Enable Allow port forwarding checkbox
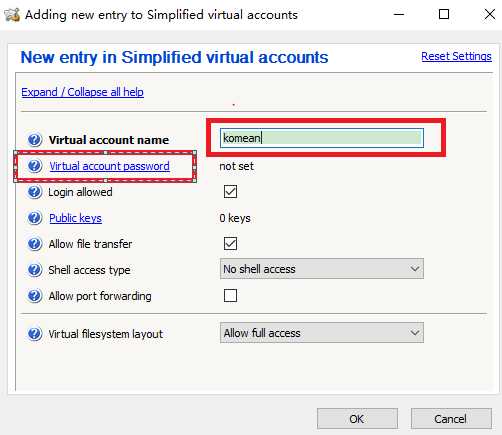 pos(230,296)
